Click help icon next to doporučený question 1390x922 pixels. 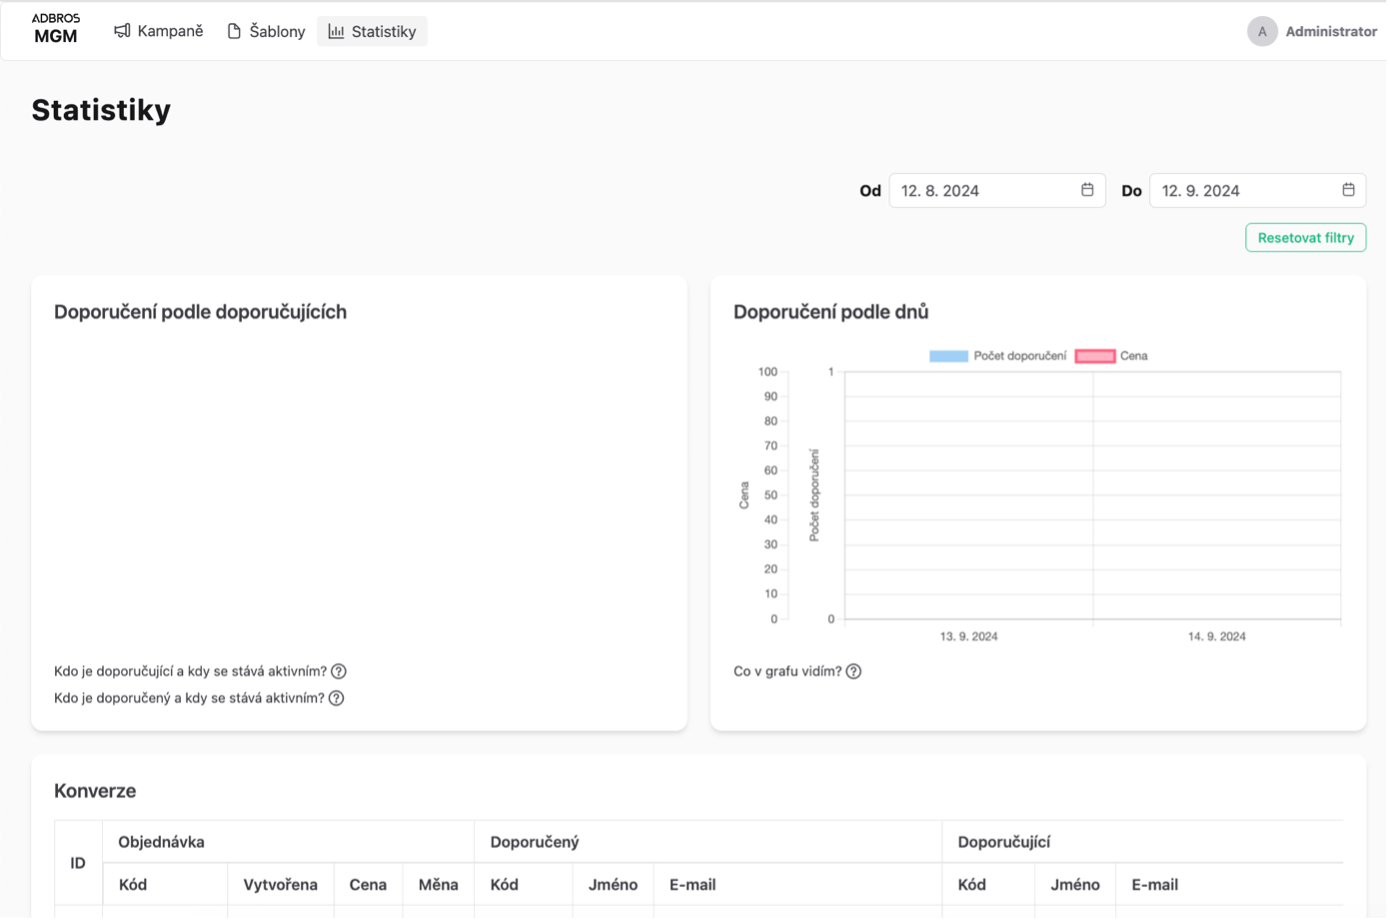[337, 699]
